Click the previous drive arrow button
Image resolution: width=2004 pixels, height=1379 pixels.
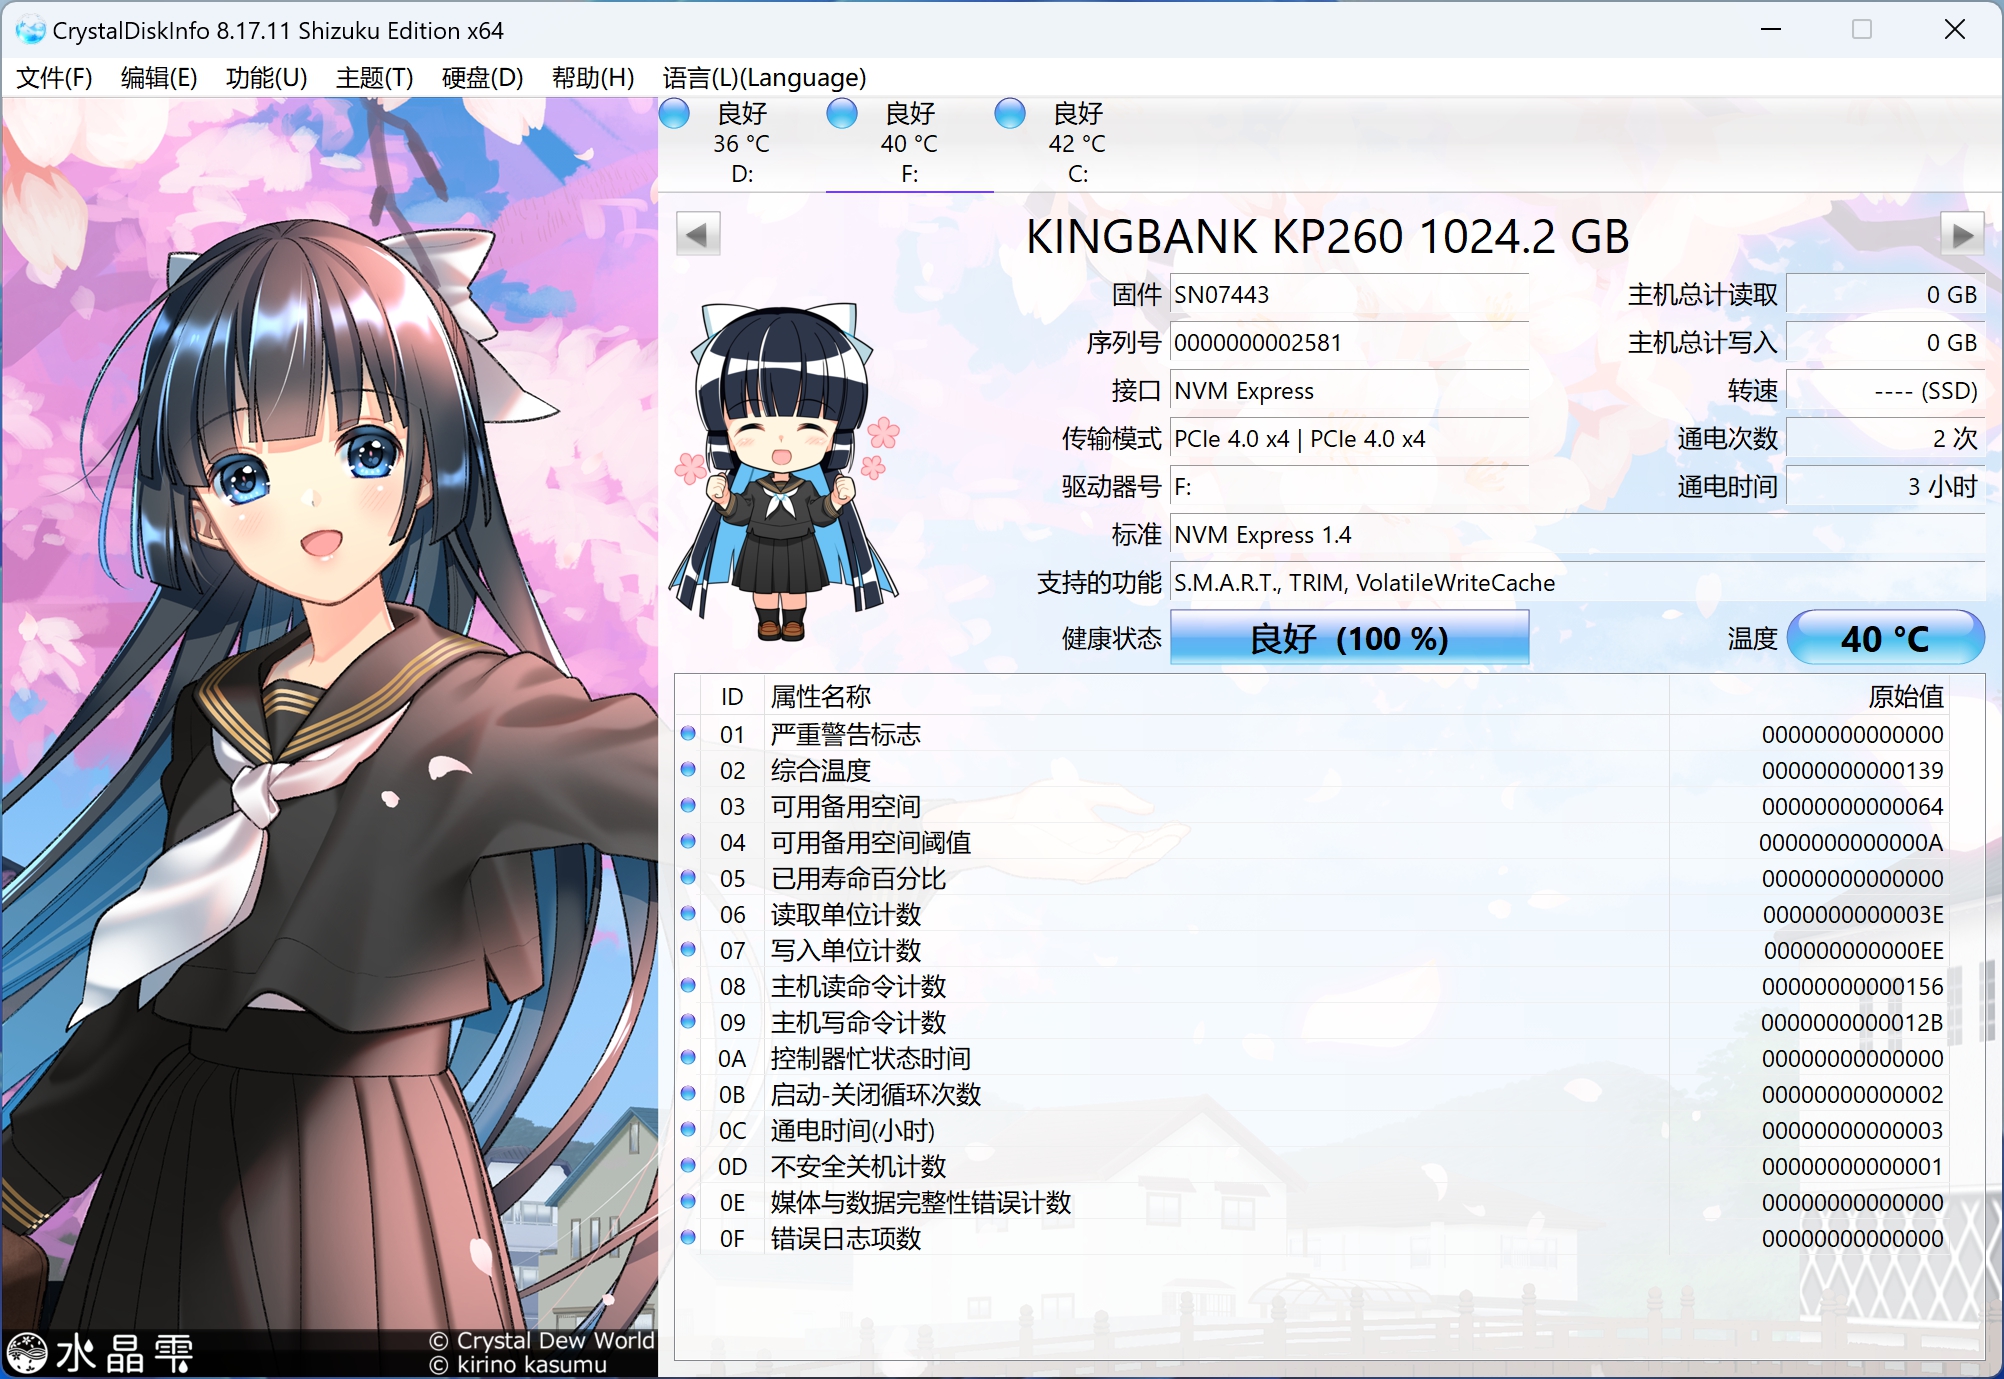[698, 233]
